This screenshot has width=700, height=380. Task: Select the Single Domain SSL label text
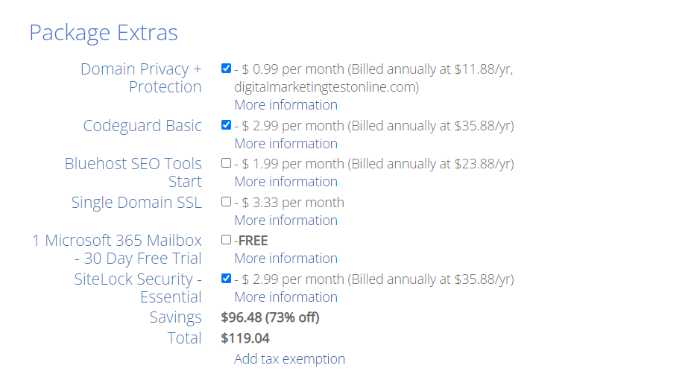pyautogui.click(x=137, y=203)
